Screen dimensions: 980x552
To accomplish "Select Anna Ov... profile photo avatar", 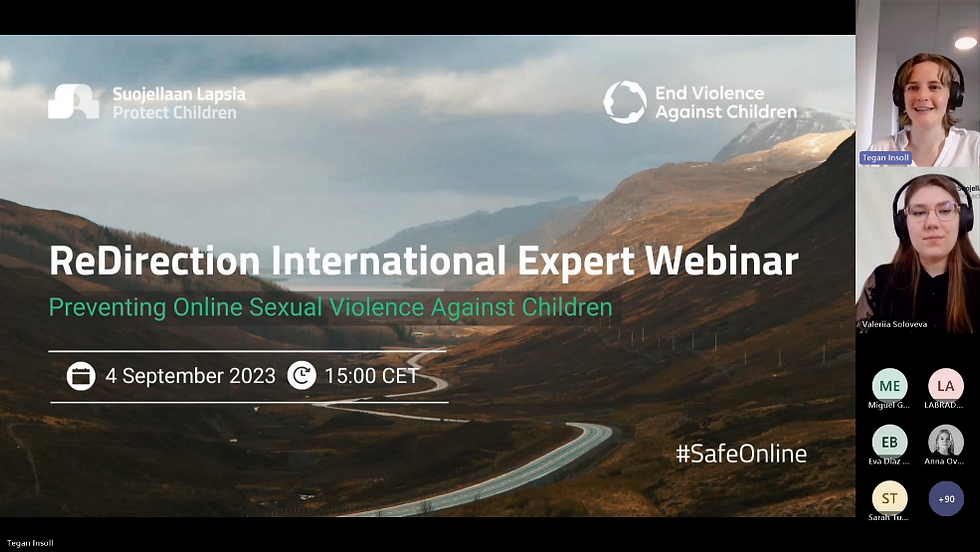I will pos(946,442).
